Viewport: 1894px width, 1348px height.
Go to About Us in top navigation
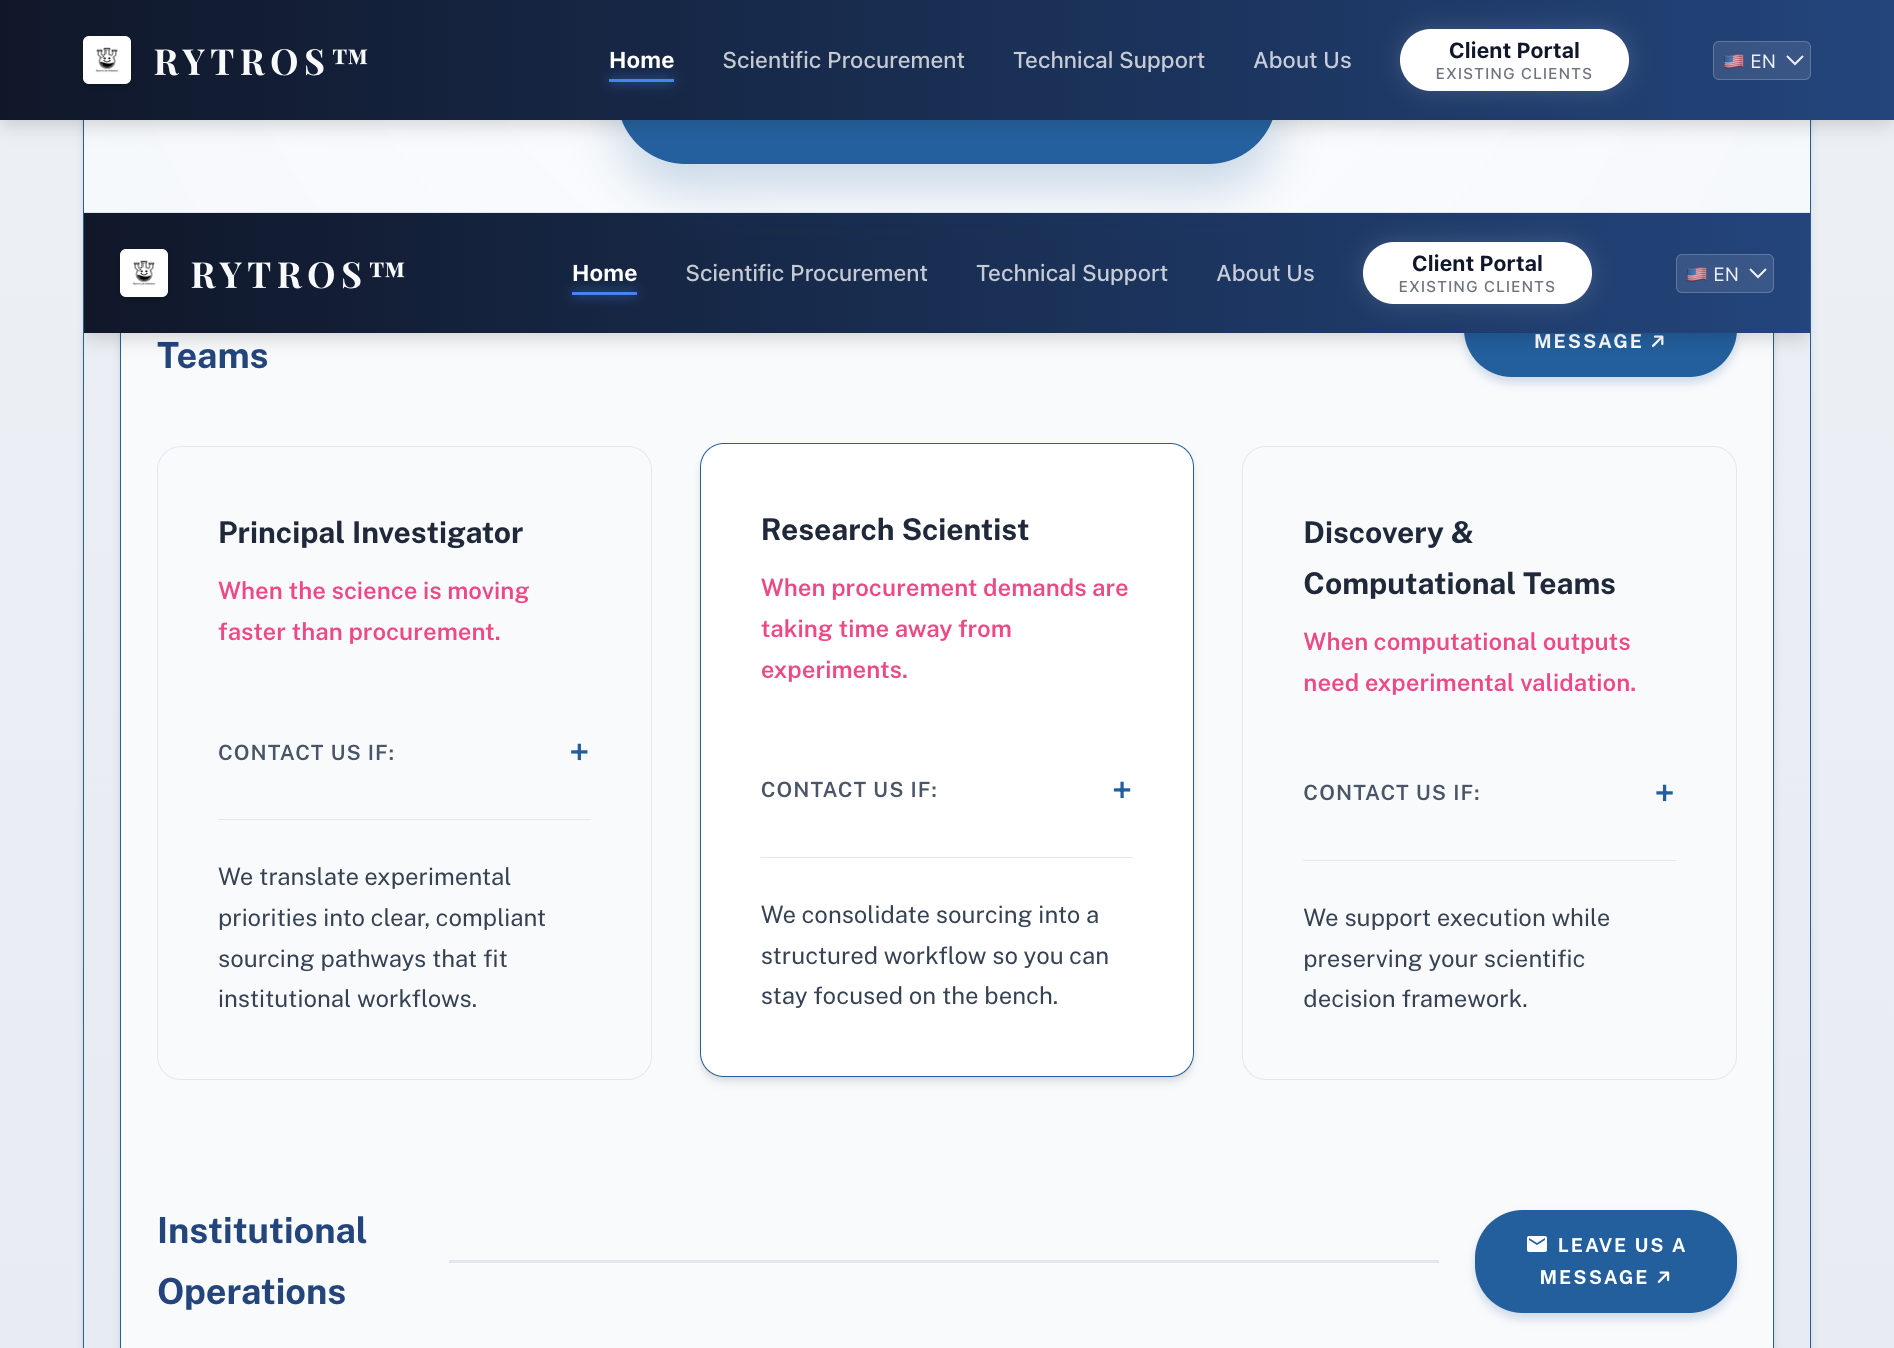[1302, 60]
